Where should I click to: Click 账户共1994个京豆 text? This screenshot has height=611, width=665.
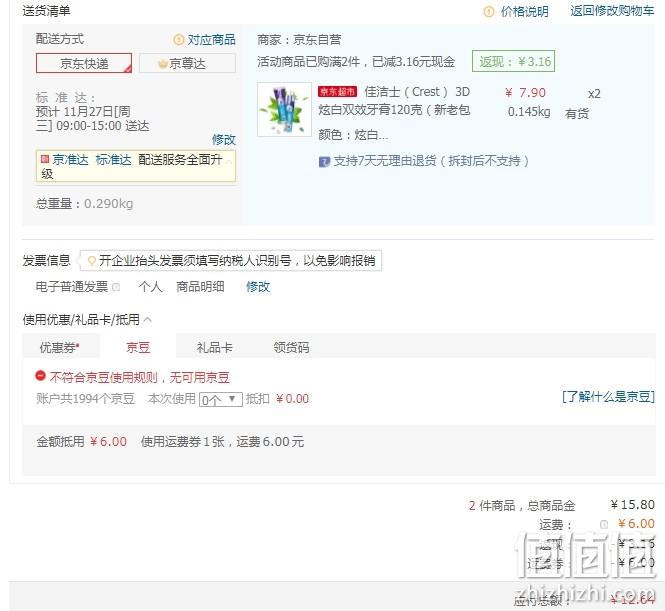pos(86,399)
